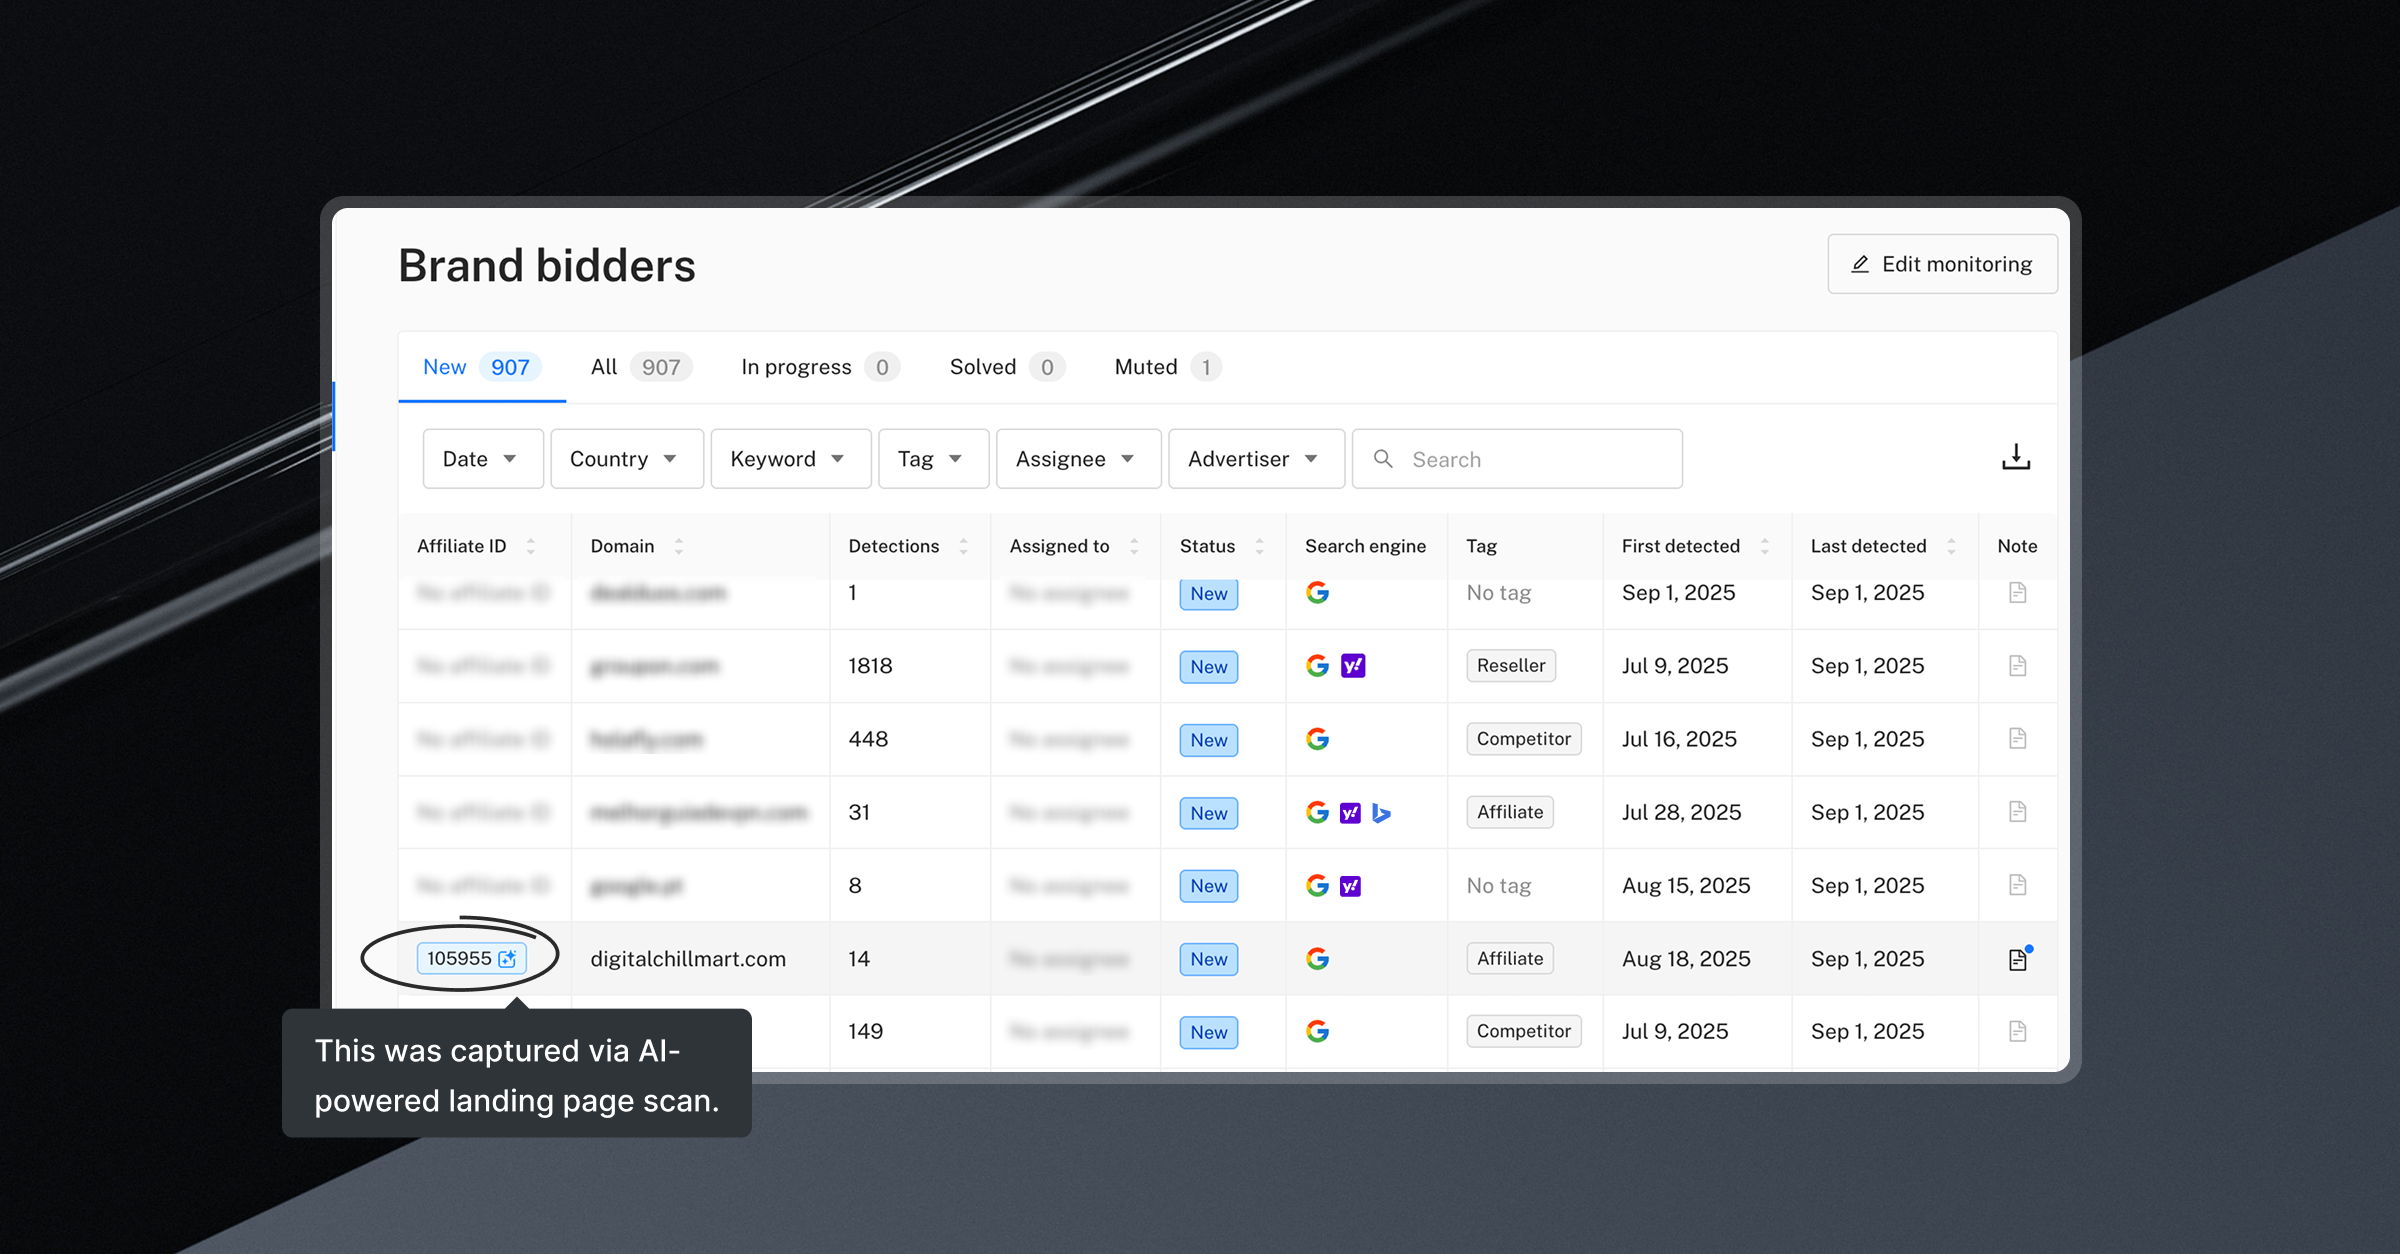Open the Advertiser filter dropdown
The height and width of the screenshot is (1254, 2400).
1255,459
